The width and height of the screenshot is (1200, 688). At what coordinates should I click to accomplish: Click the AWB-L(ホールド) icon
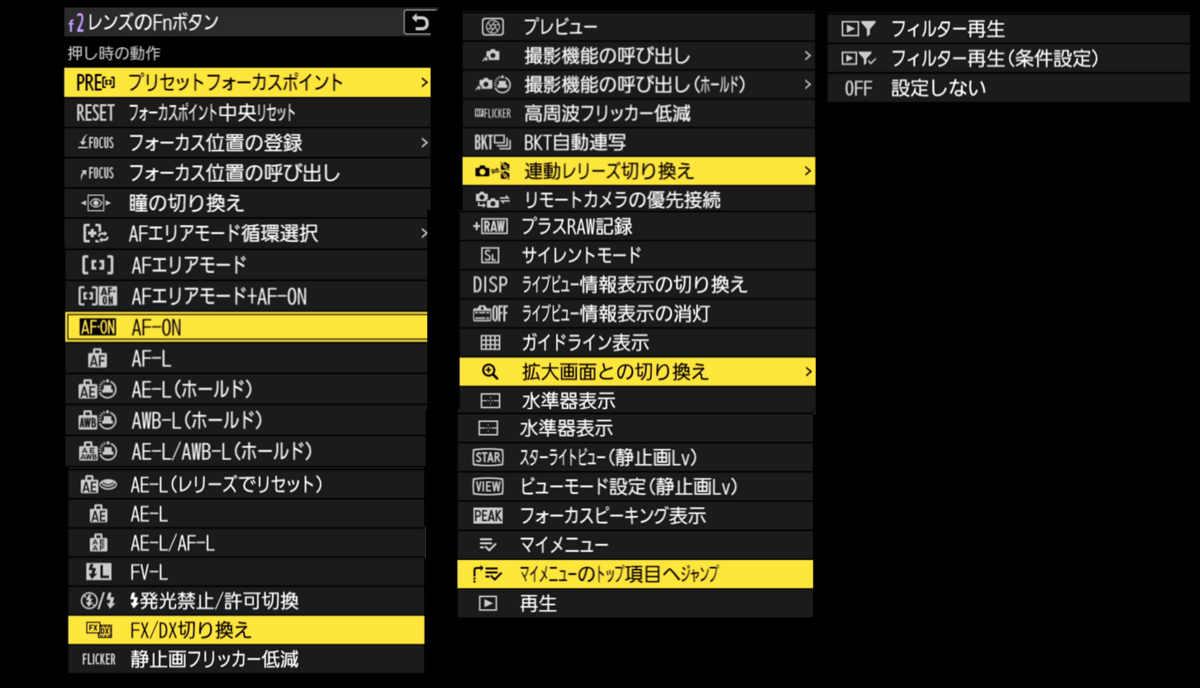97,420
